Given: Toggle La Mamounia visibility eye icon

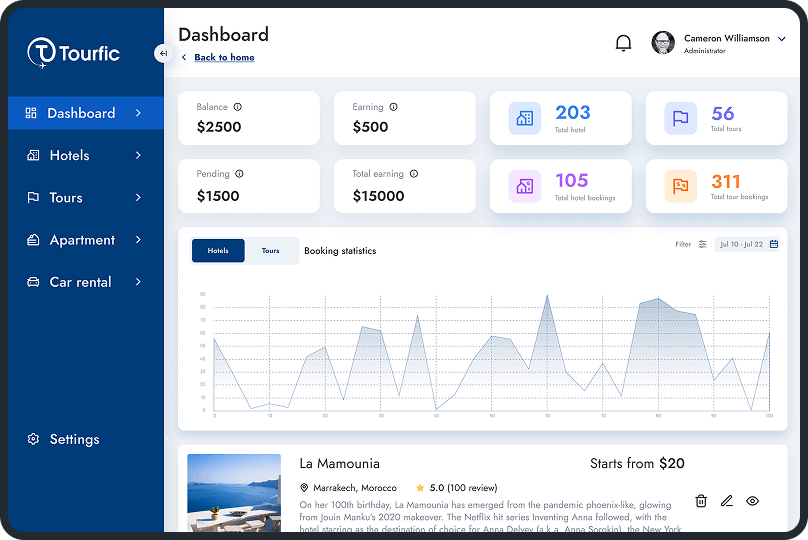Looking at the screenshot, I should 753,501.
